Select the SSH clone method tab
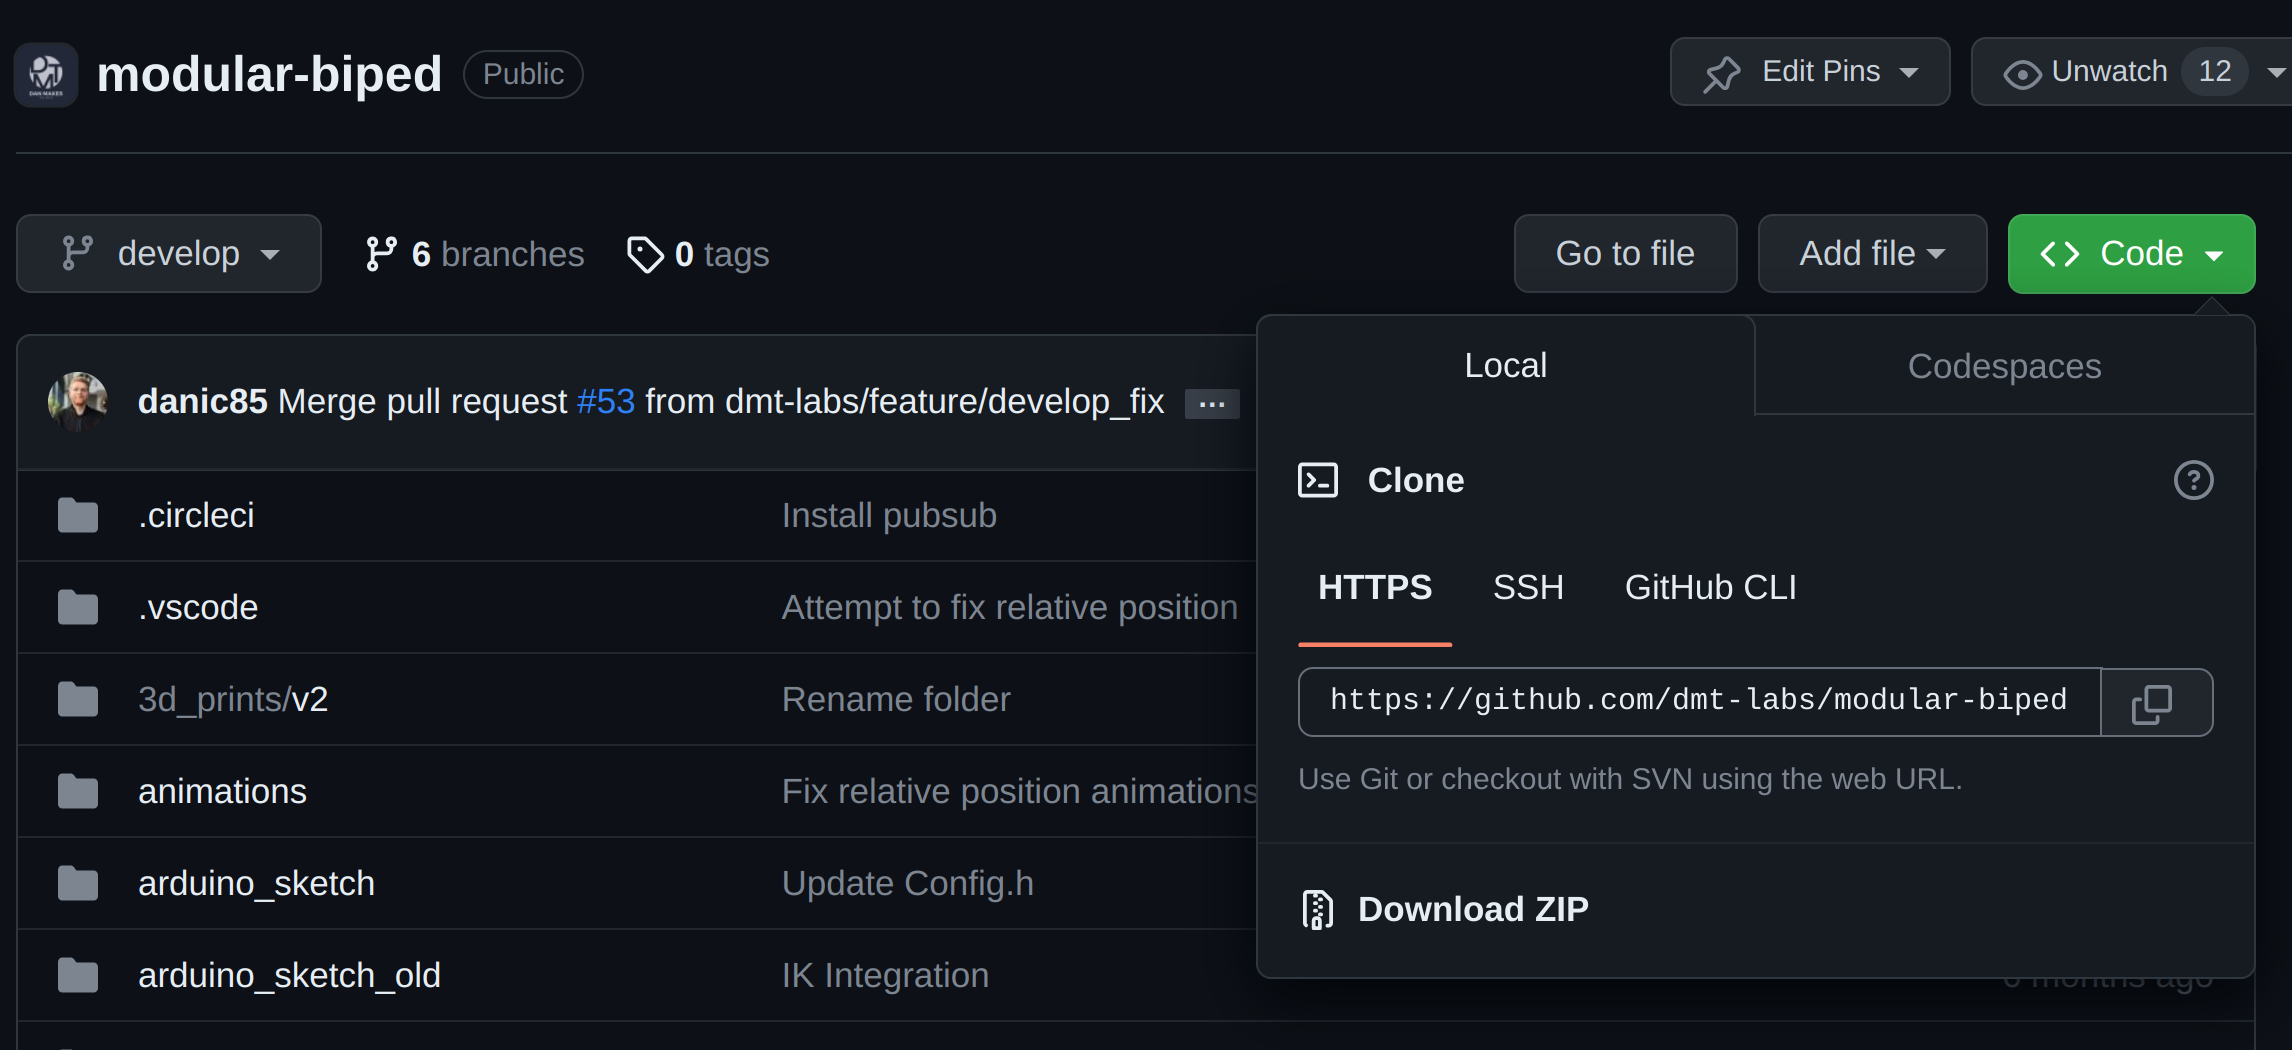Viewport: 2292px width, 1050px height. 1527,588
